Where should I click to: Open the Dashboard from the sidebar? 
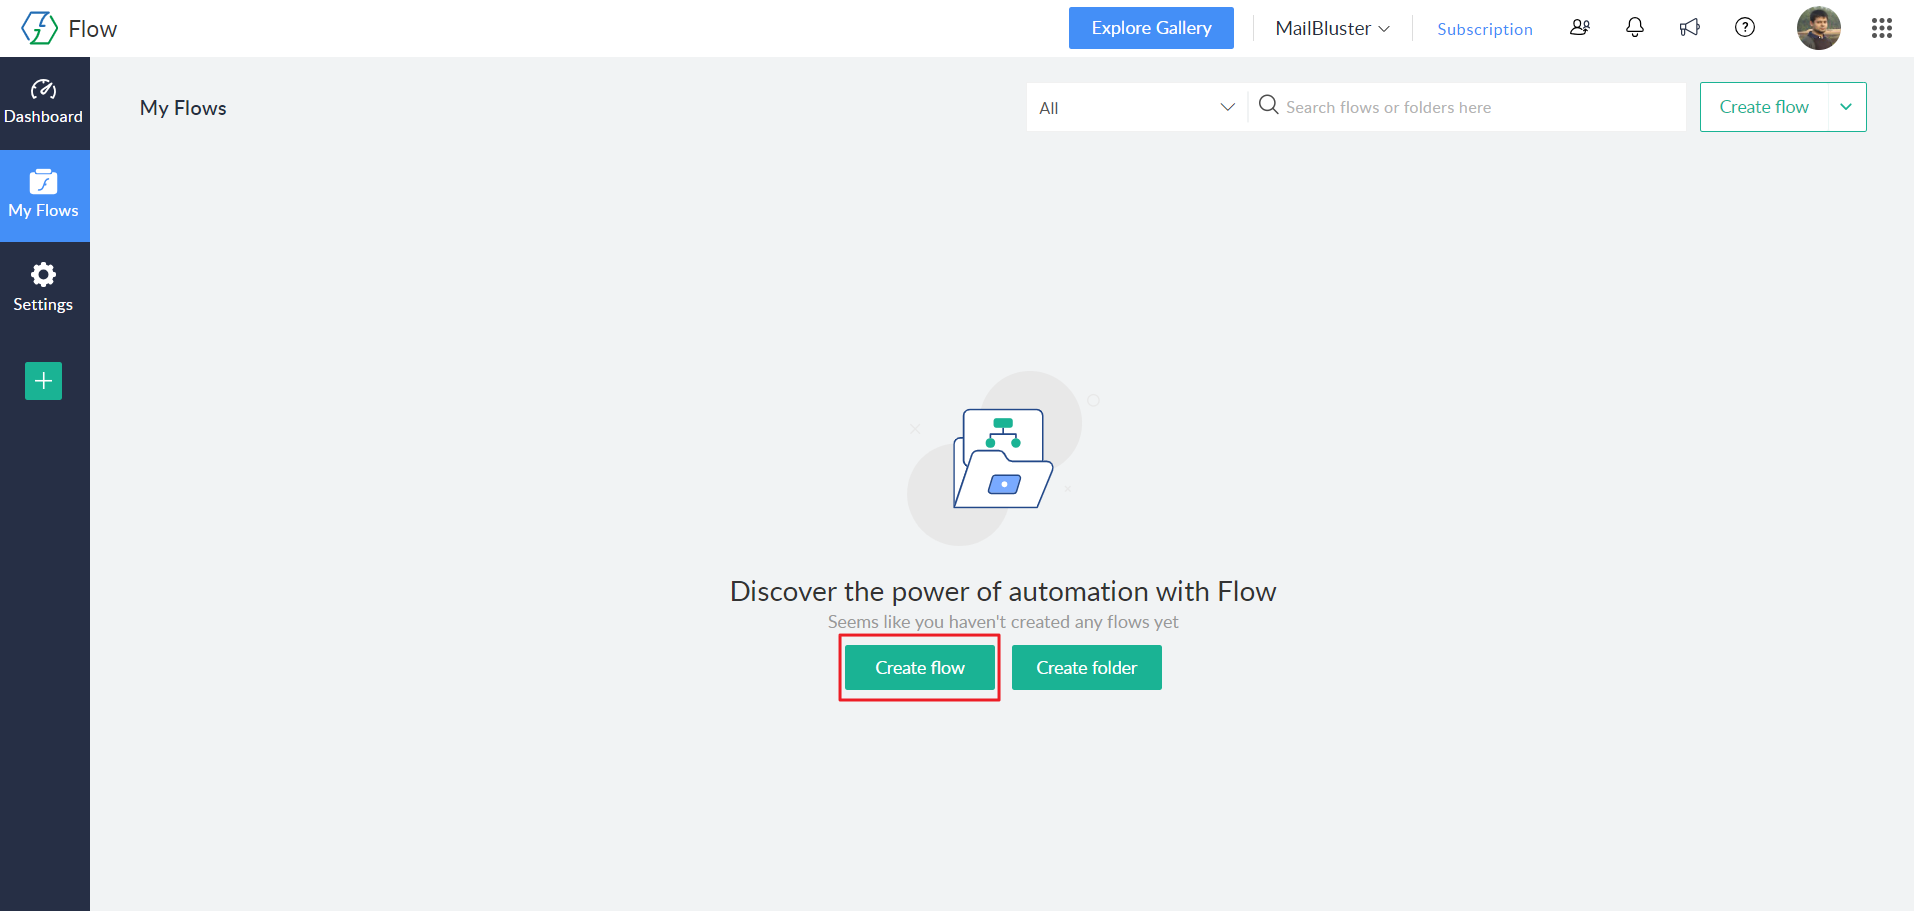tap(44, 102)
